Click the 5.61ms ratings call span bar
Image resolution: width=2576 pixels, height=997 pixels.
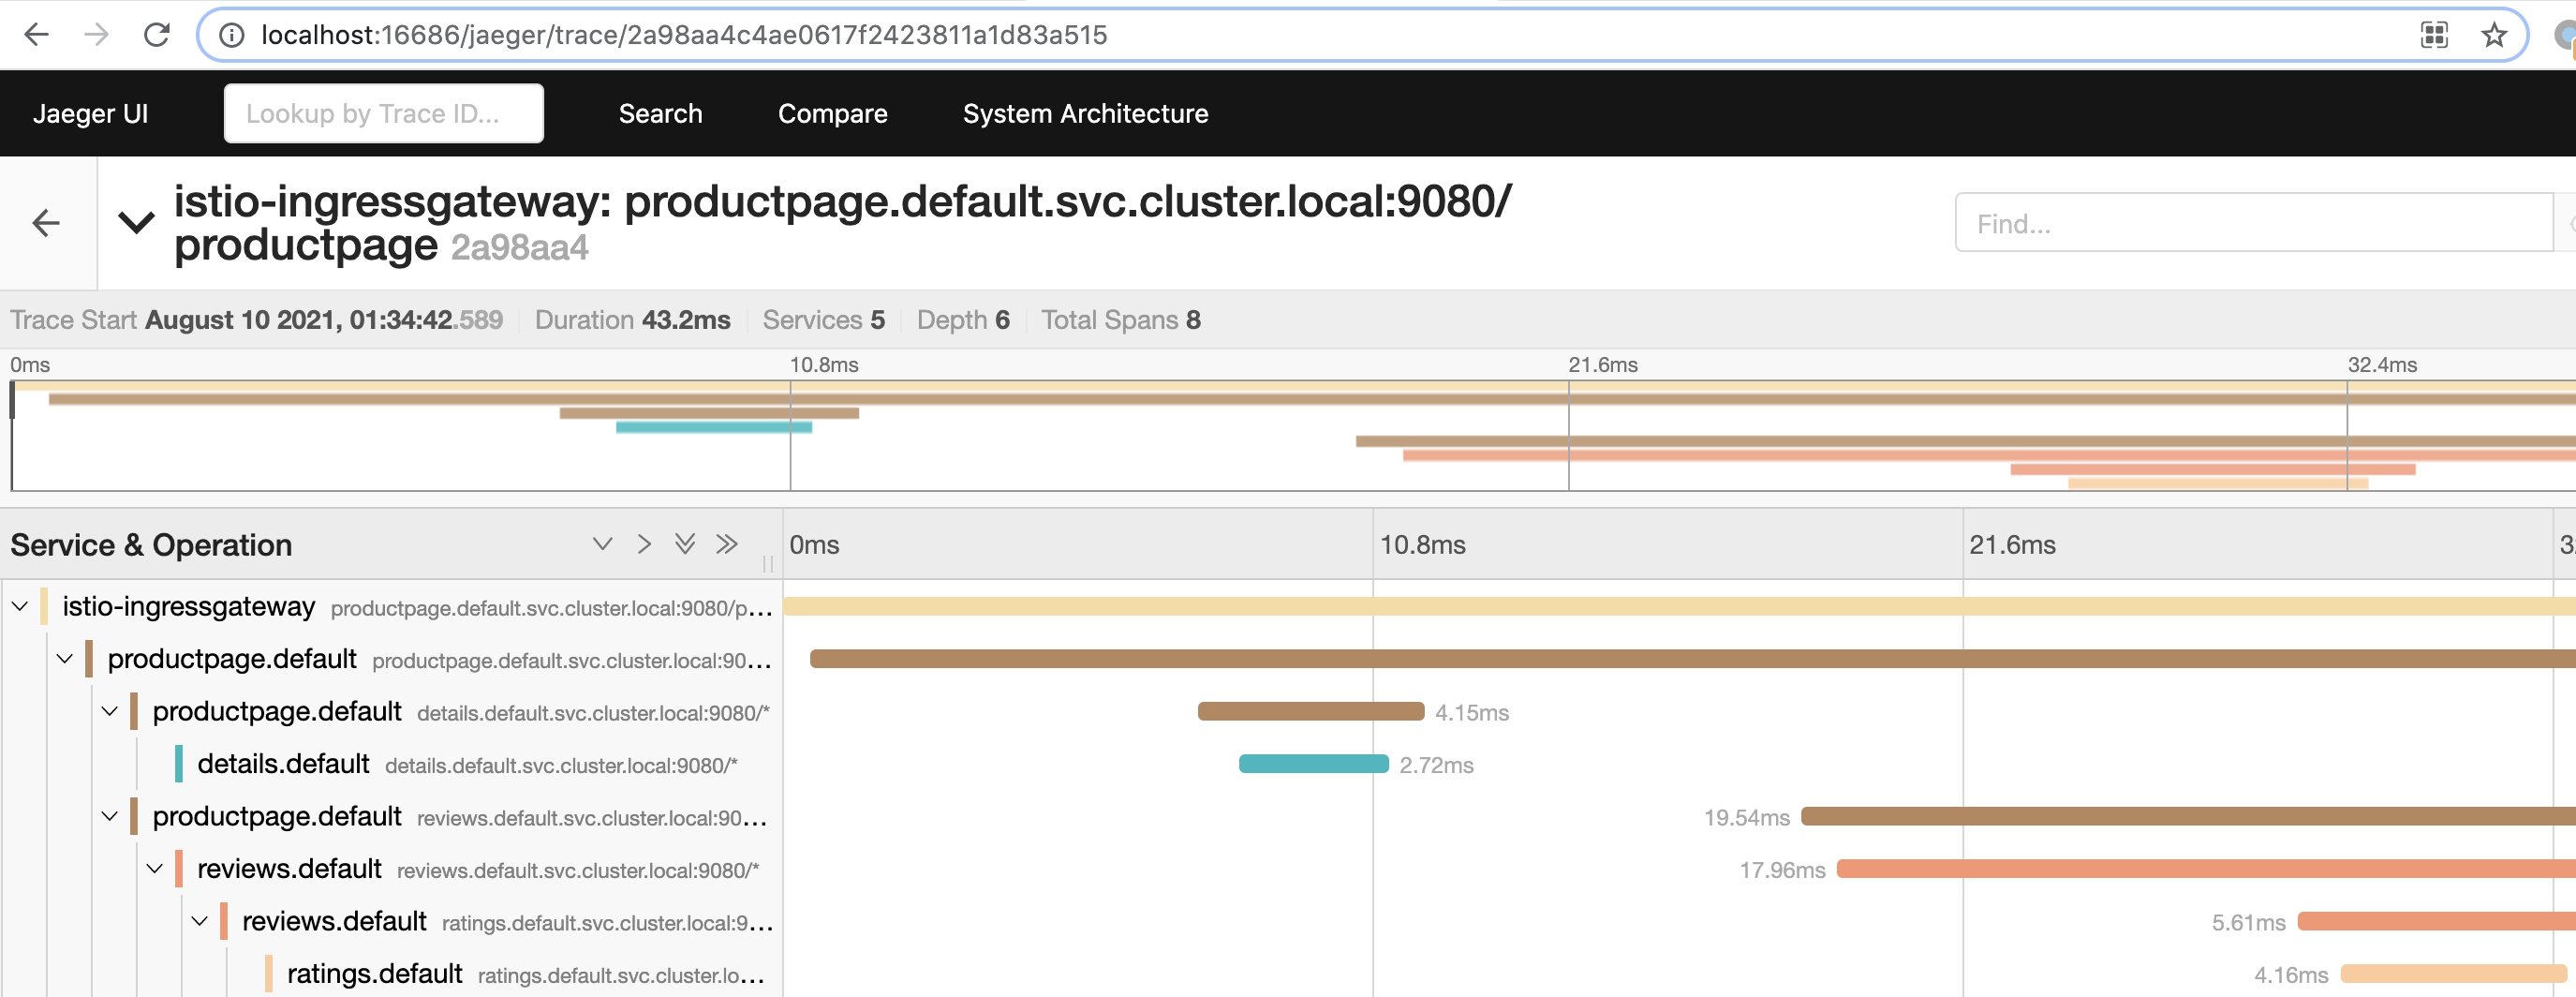2436,921
